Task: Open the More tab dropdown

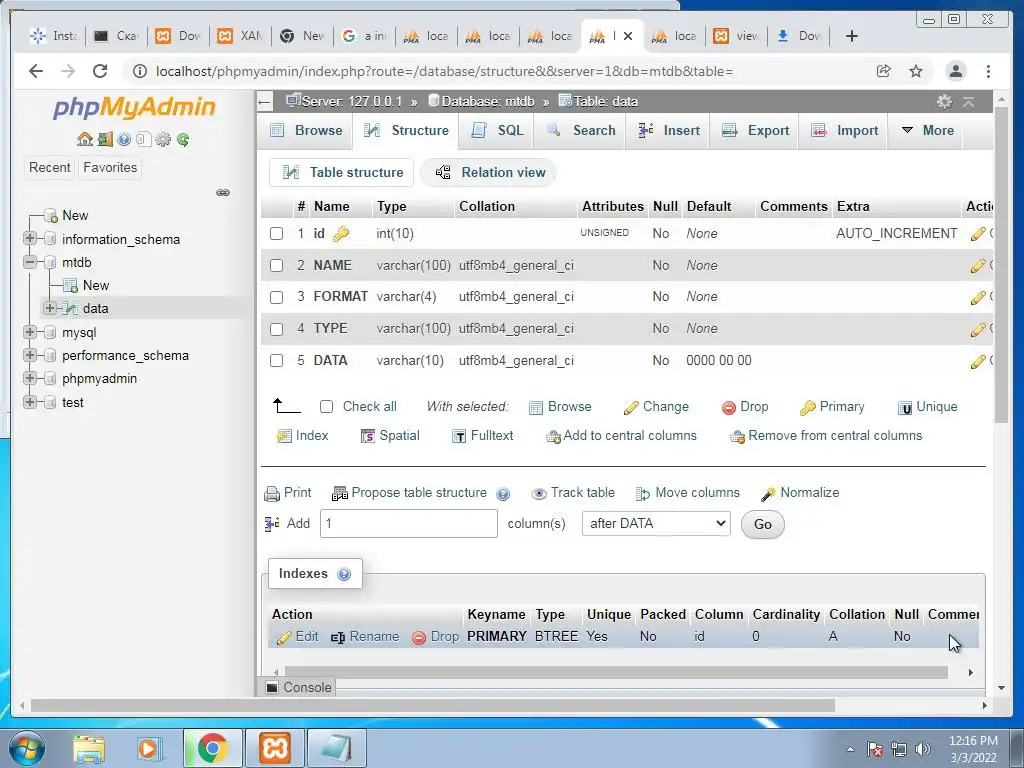Action: point(928,131)
